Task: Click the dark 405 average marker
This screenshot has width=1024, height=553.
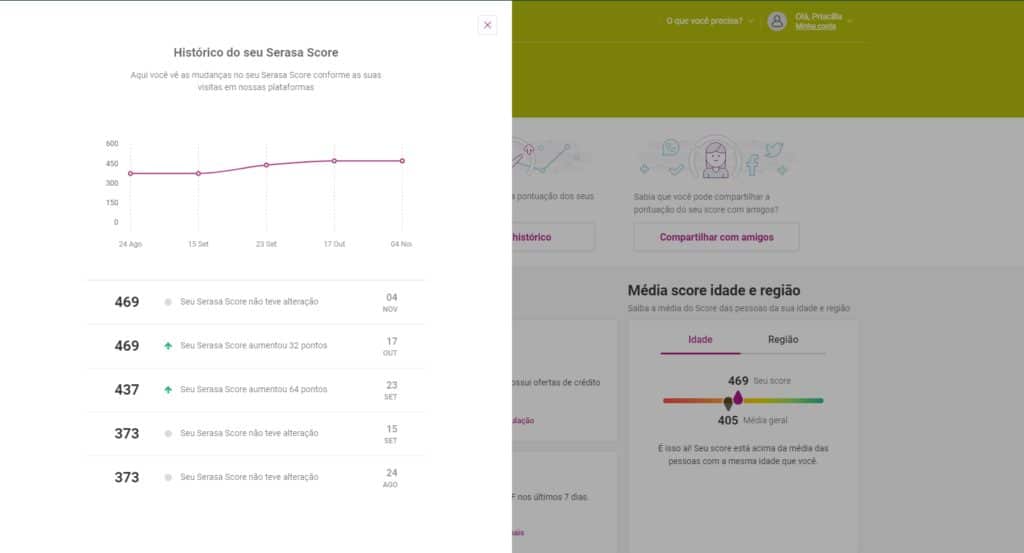Action: pyautogui.click(x=728, y=404)
